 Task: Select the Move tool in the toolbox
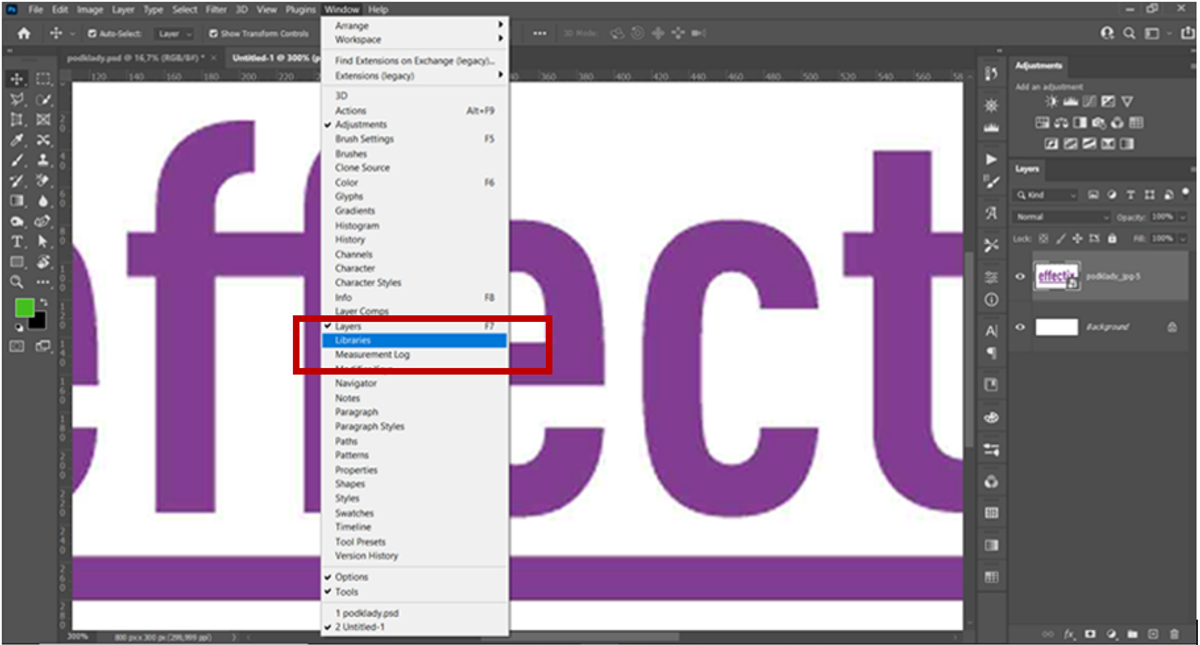click(x=17, y=79)
